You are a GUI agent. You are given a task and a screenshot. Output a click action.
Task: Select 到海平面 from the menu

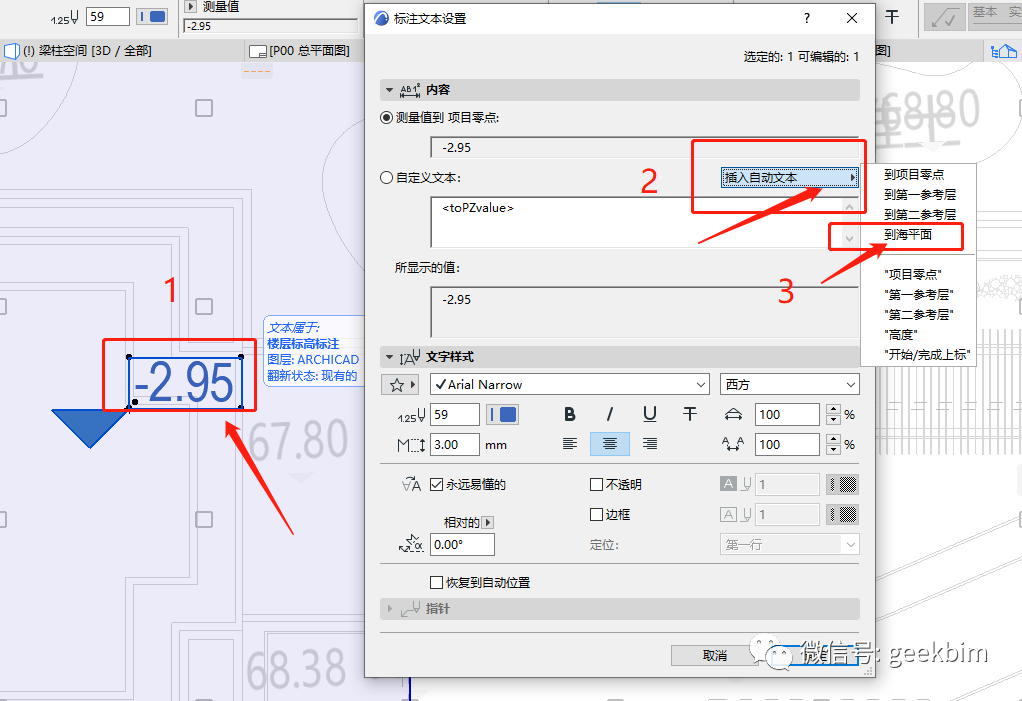[x=910, y=235]
